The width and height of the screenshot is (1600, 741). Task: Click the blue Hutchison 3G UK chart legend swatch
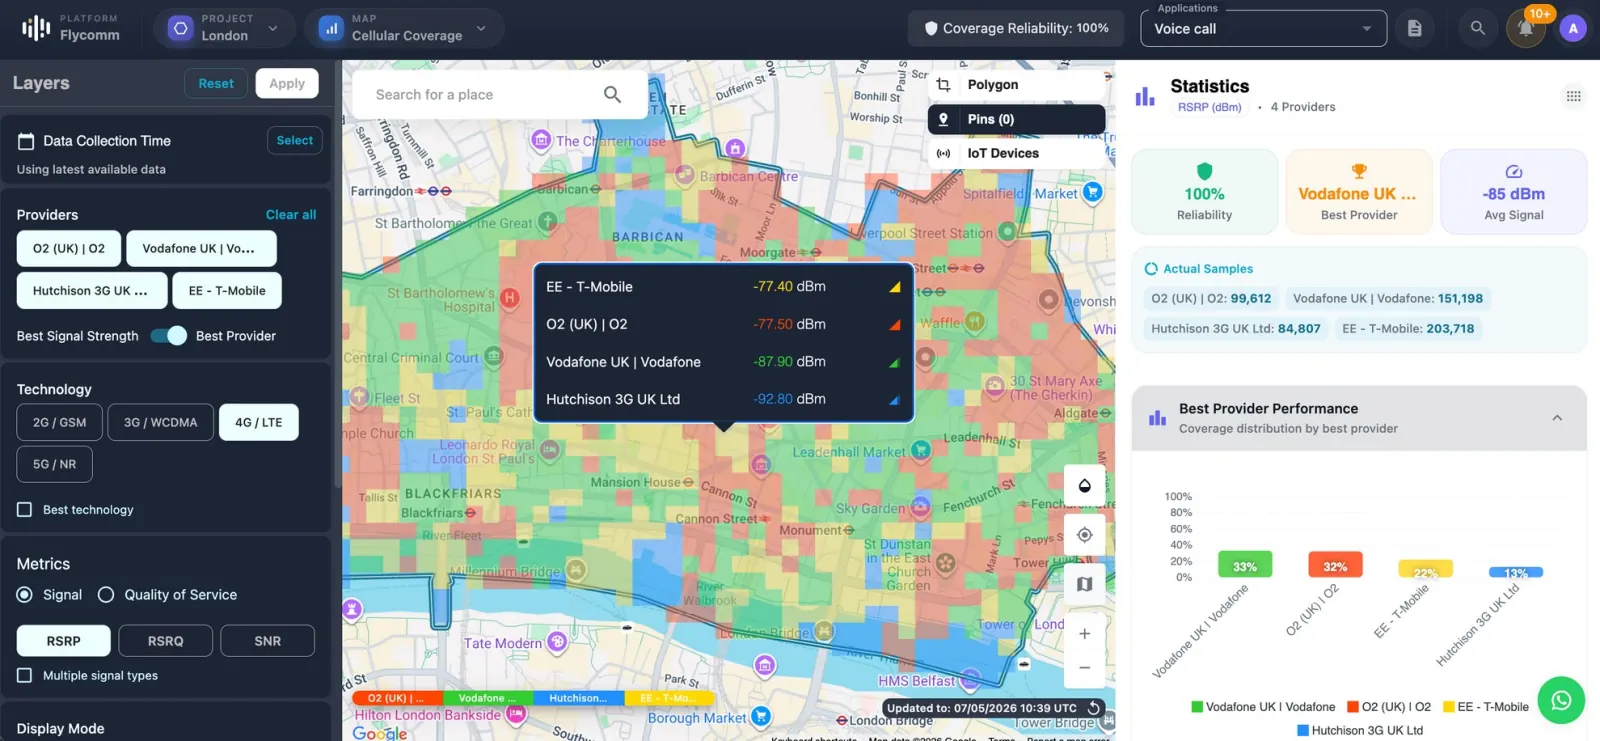coord(1303,731)
